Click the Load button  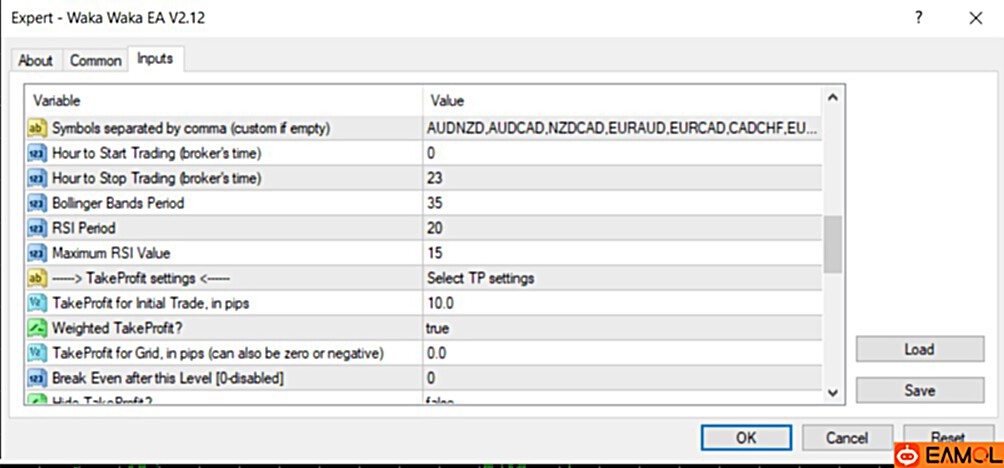[x=919, y=350]
